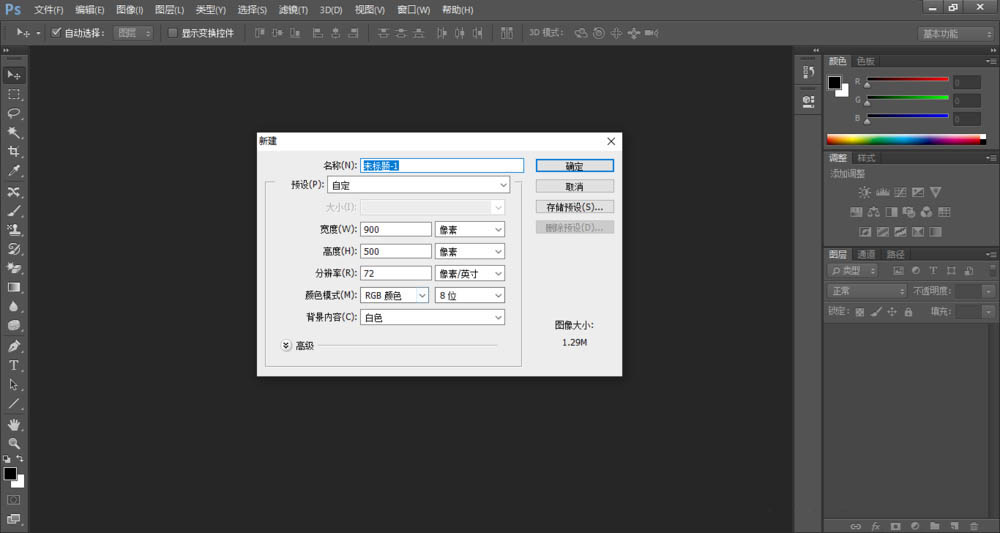Select the Lasso tool
This screenshot has height=533, width=1000.
pyautogui.click(x=14, y=113)
